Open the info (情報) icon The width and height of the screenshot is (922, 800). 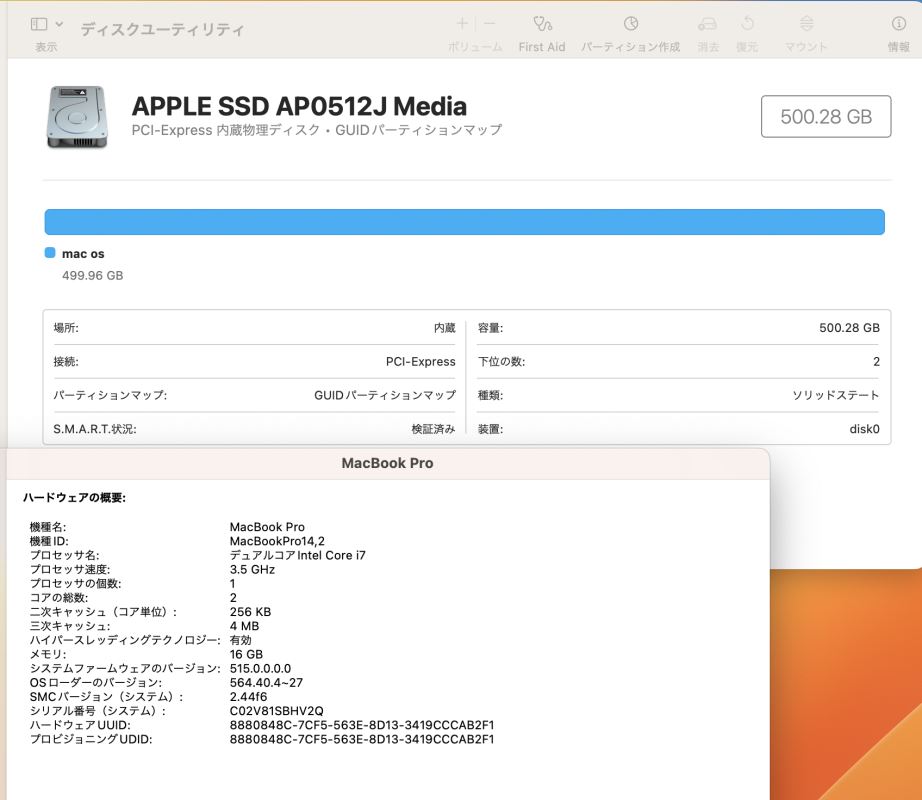pos(898,23)
